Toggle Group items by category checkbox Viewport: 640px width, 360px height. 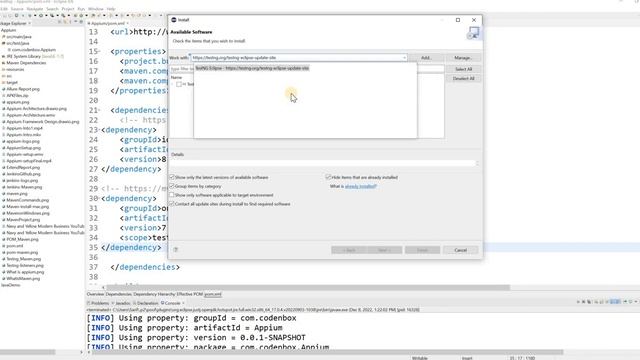point(172,186)
